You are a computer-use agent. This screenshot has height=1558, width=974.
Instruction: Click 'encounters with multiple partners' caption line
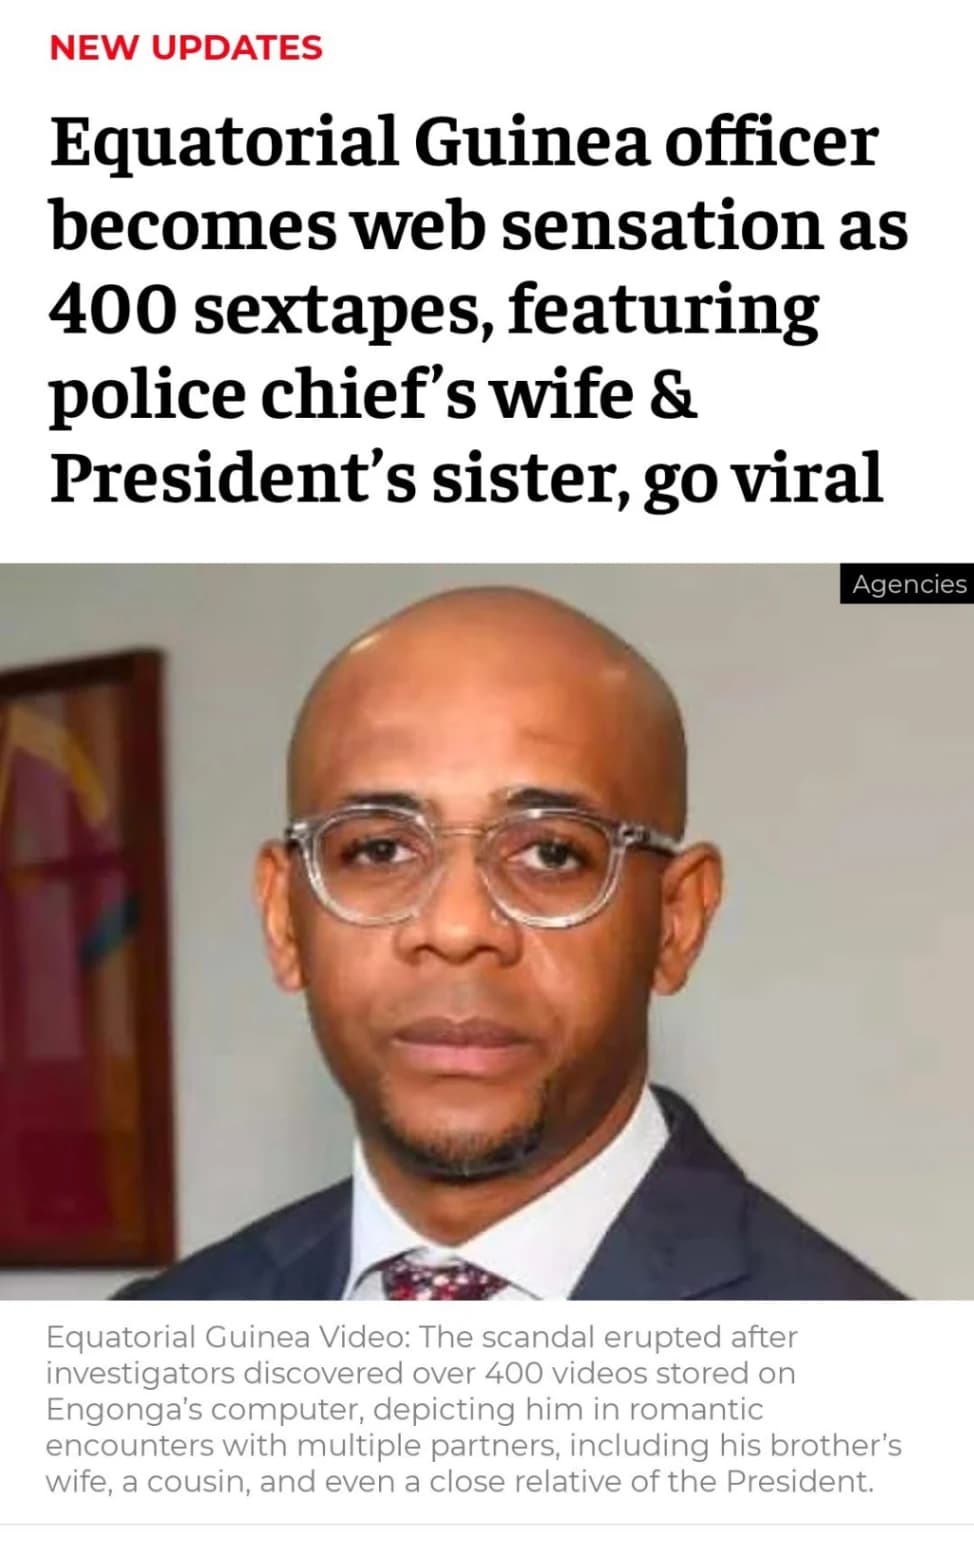(x=302, y=1446)
